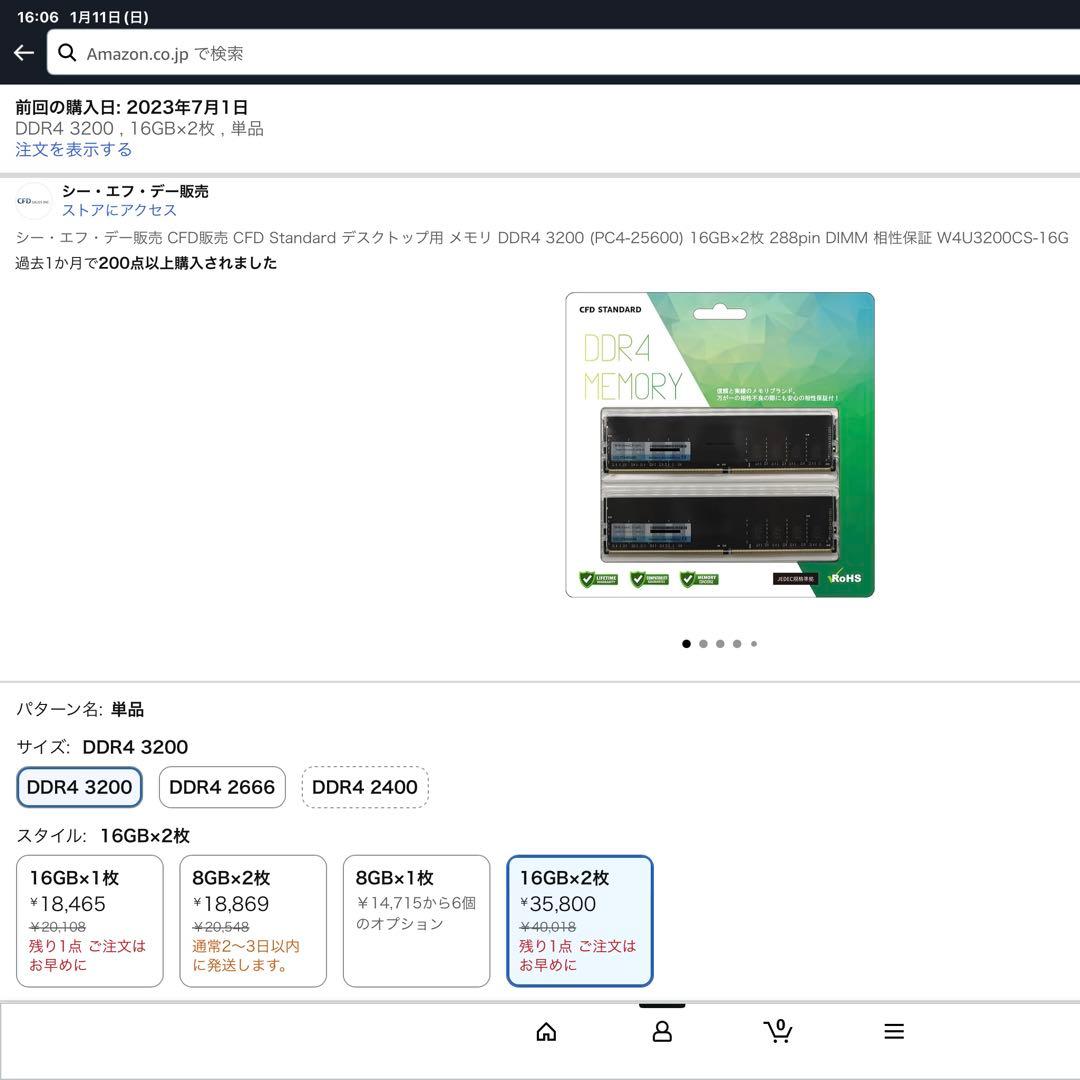This screenshot has width=1080, height=1080.
Task: Open the 注文を表示する link
Action: pyautogui.click(x=71, y=149)
